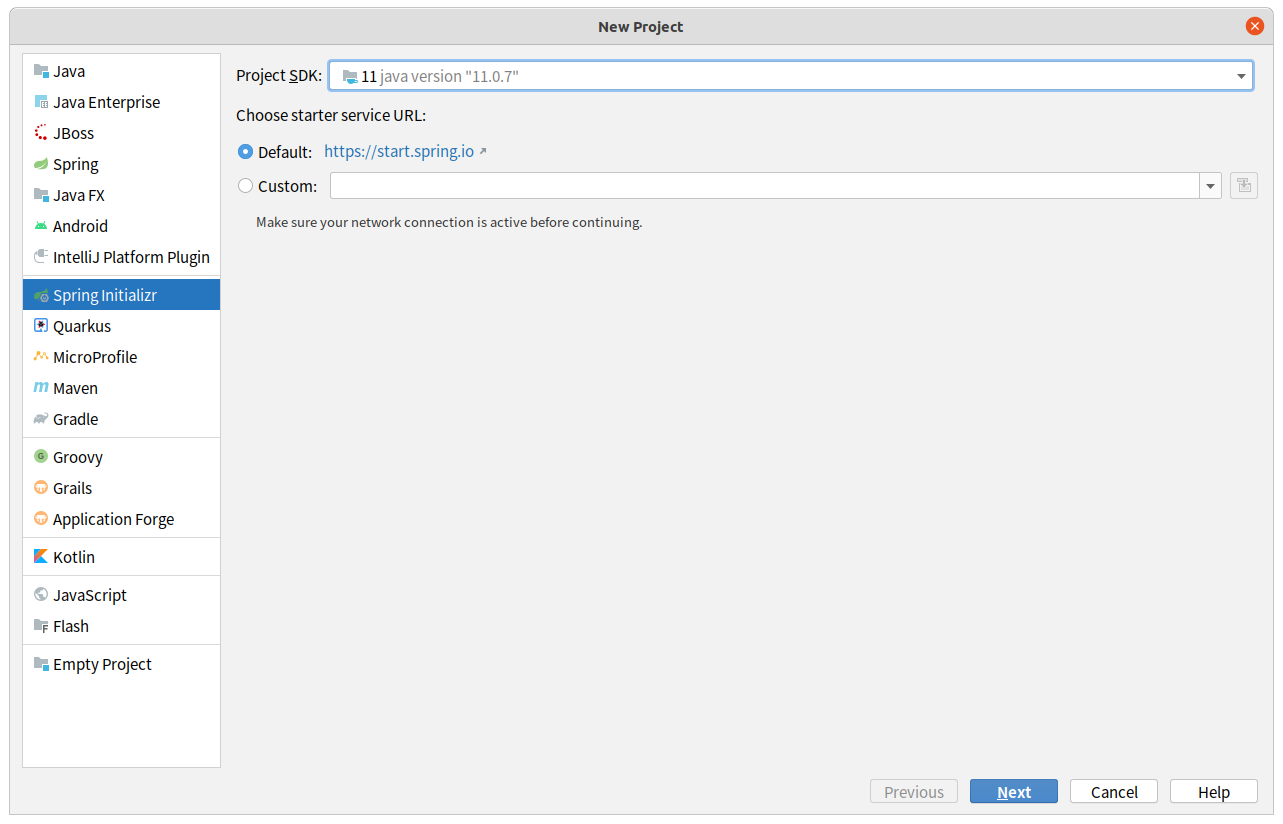This screenshot has height=824, width=1283.
Task: Select the Default starter service radio button
Action: click(x=246, y=152)
